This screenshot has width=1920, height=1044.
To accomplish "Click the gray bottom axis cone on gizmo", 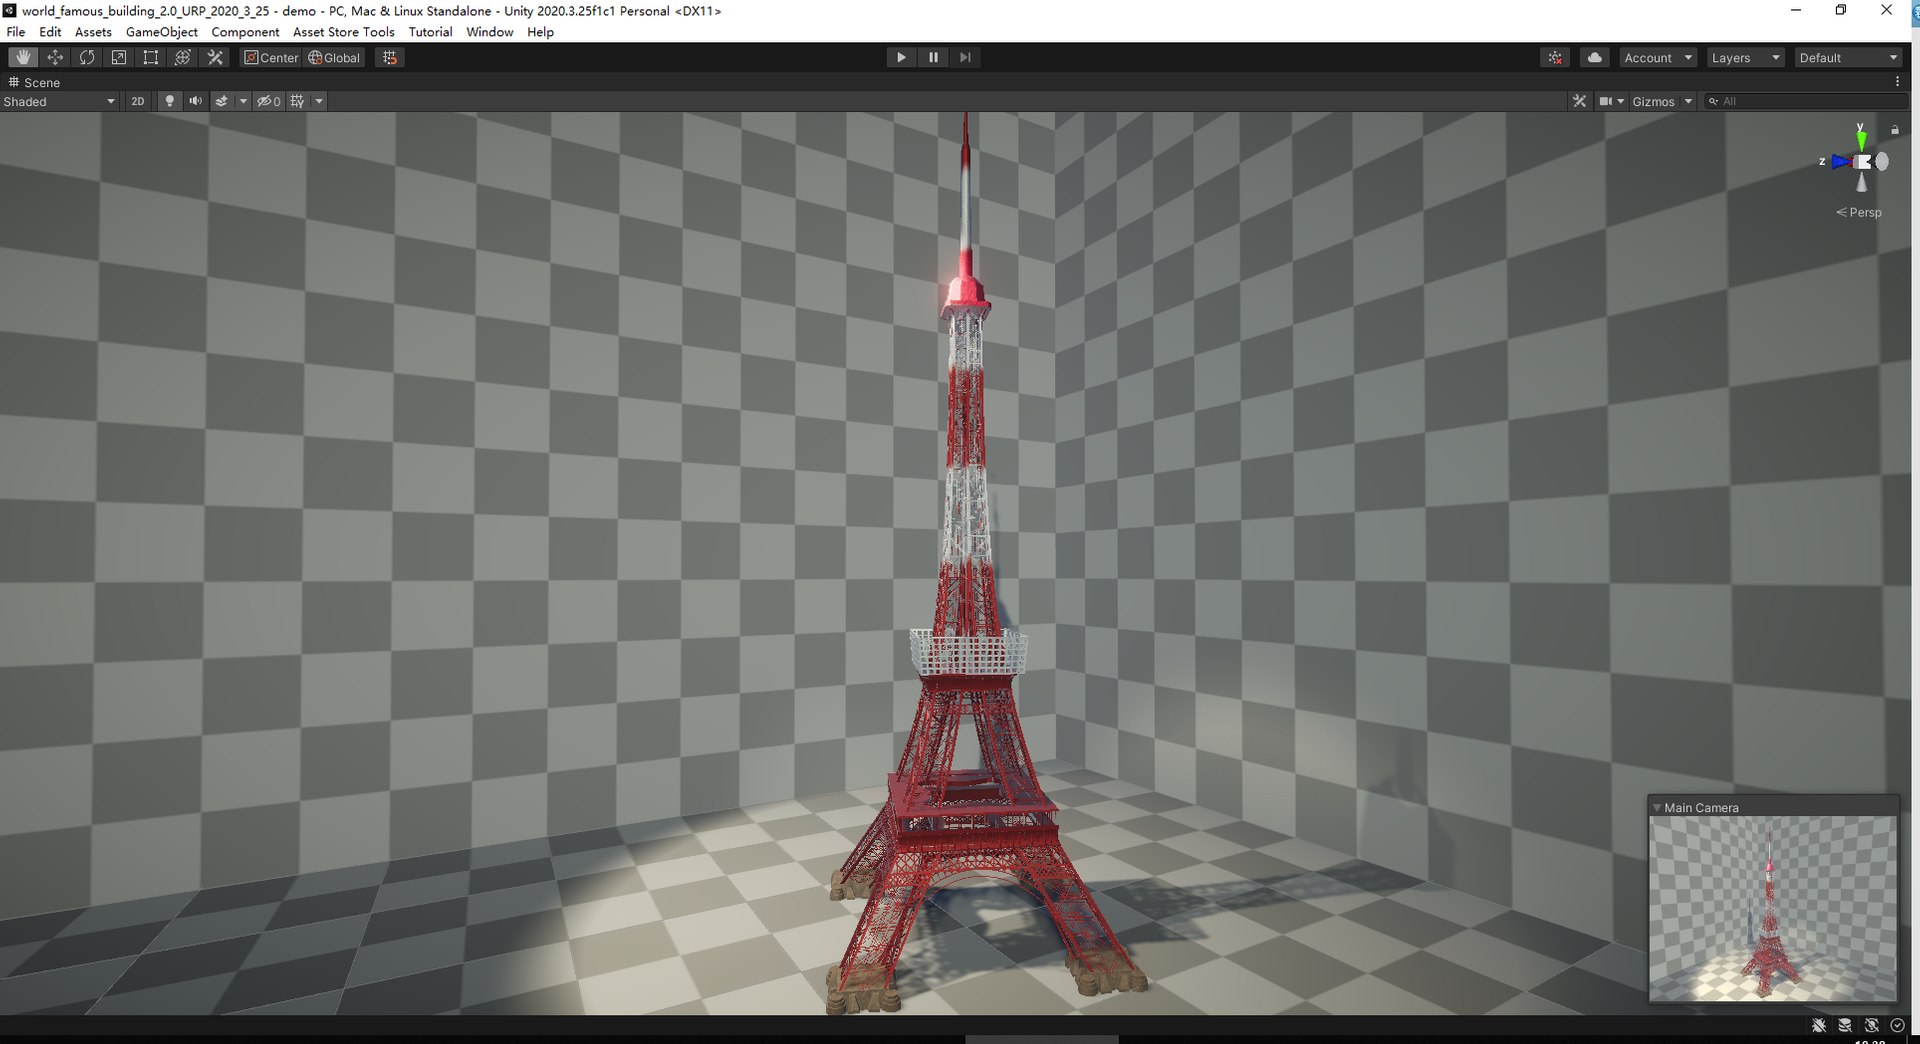I will click(x=1862, y=182).
